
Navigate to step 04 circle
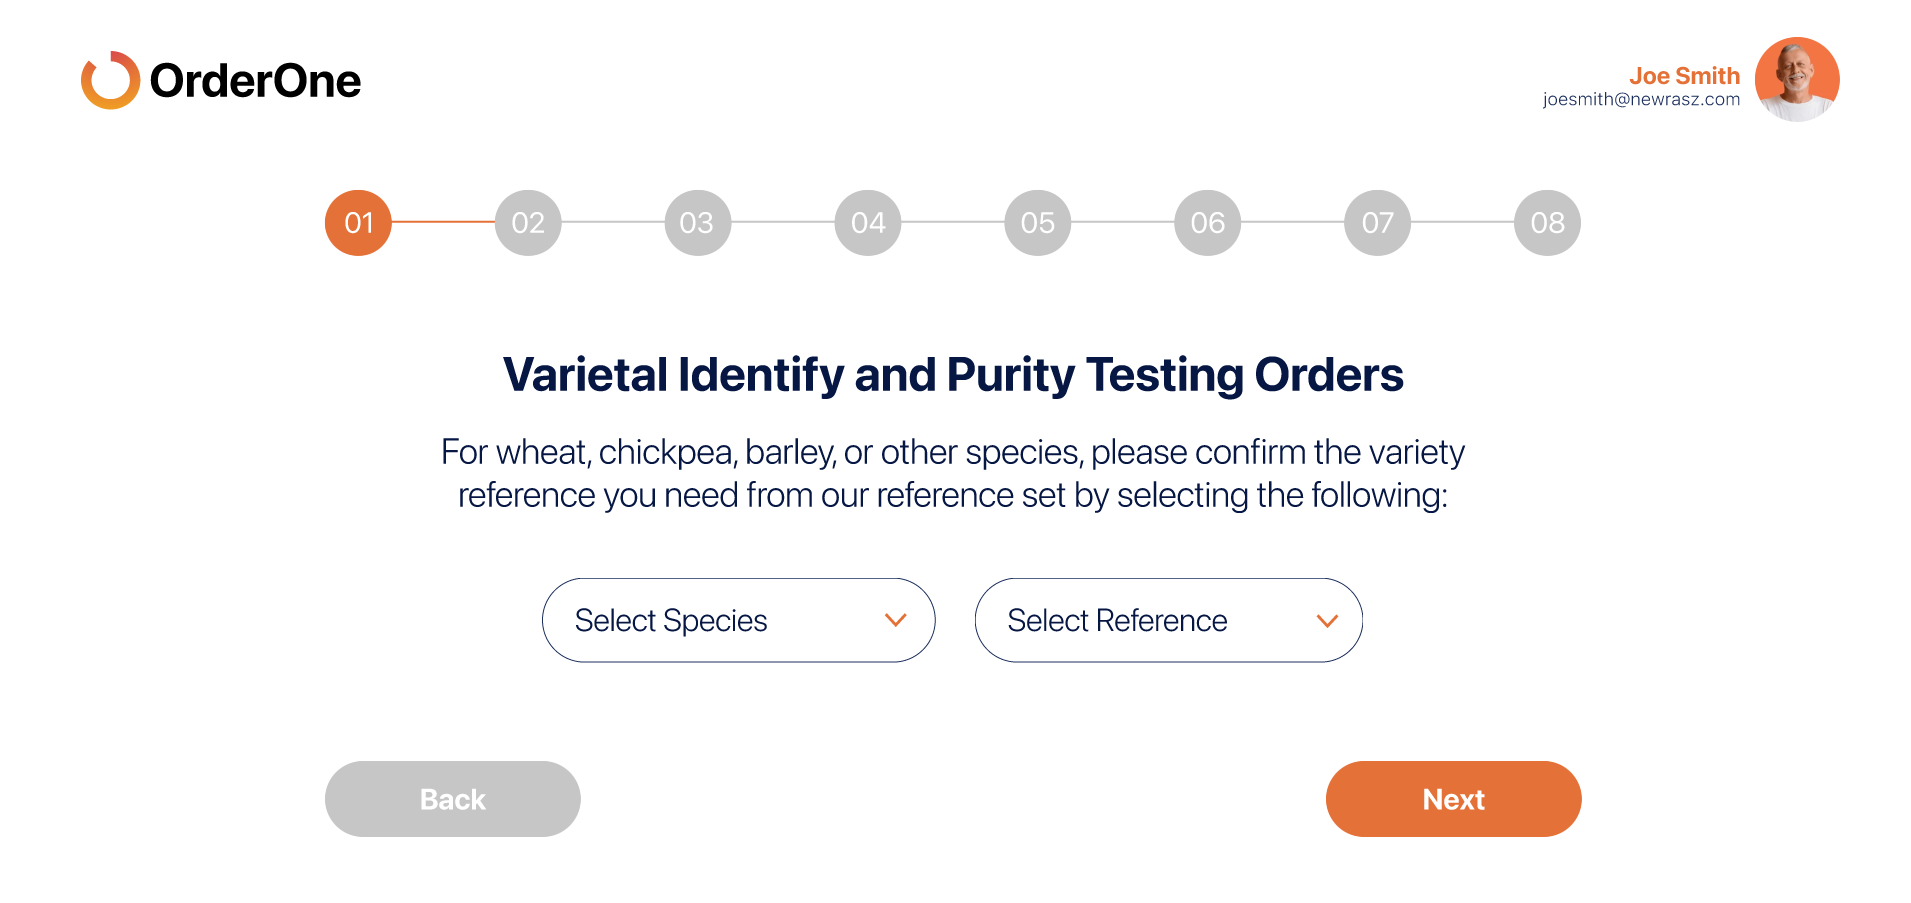(868, 223)
